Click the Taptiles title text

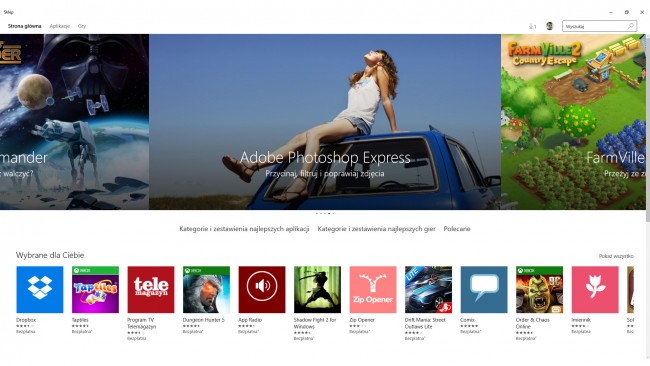tap(80, 320)
